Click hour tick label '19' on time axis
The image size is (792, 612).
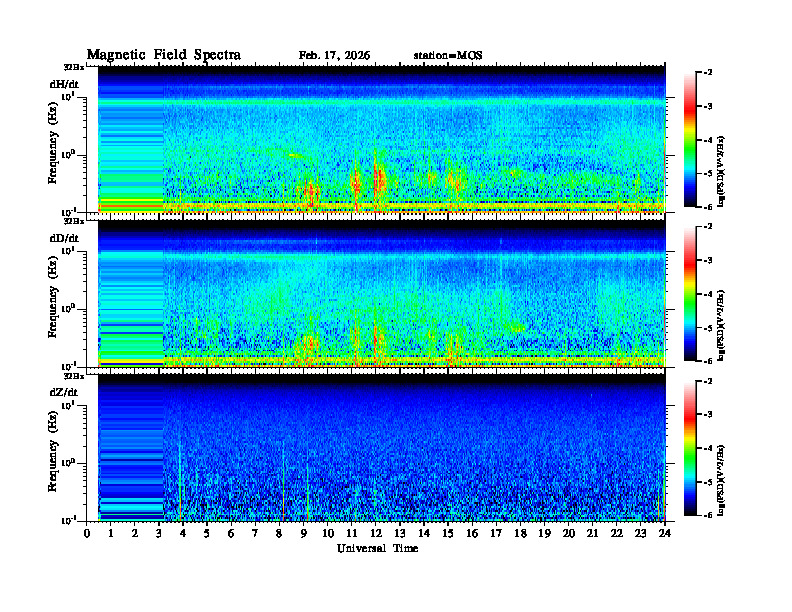tap(544, 534)
